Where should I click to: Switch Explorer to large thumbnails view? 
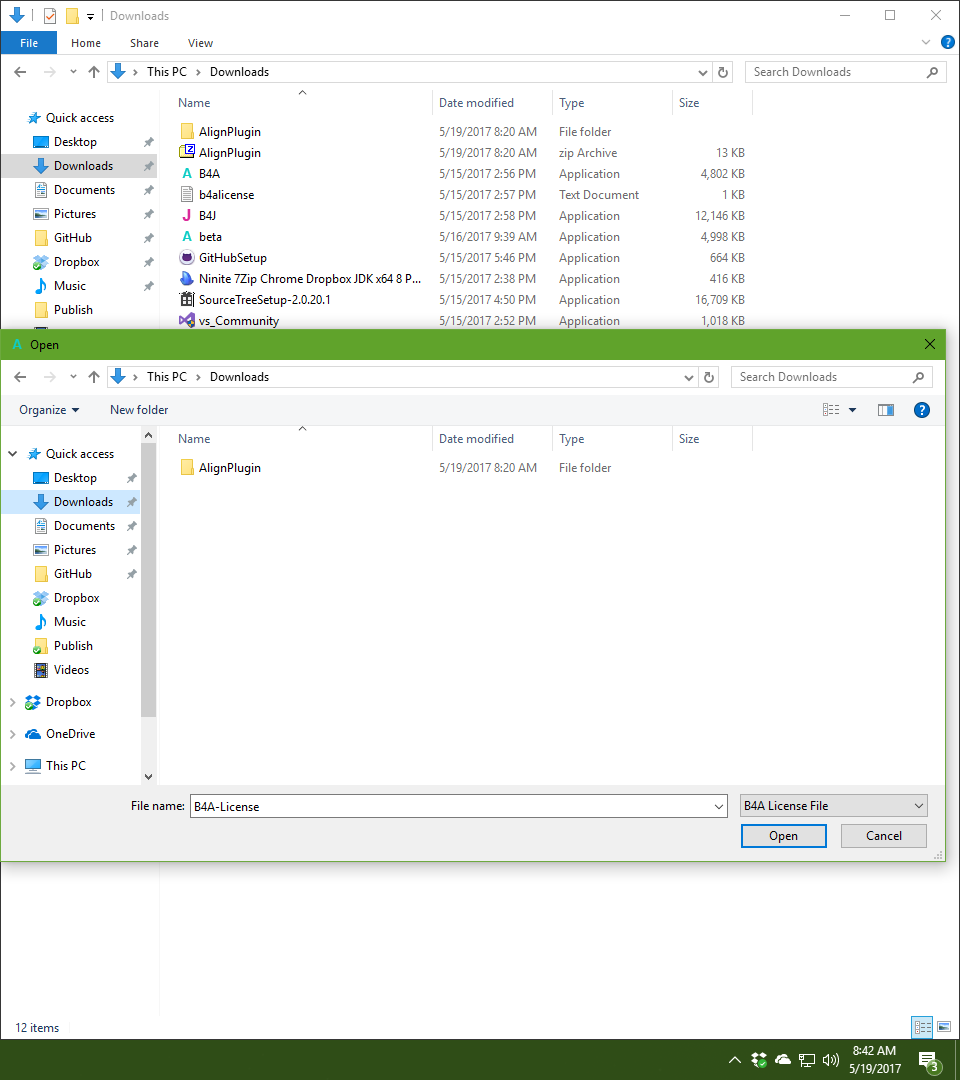pyautogui.click(x=943, y=1027)
